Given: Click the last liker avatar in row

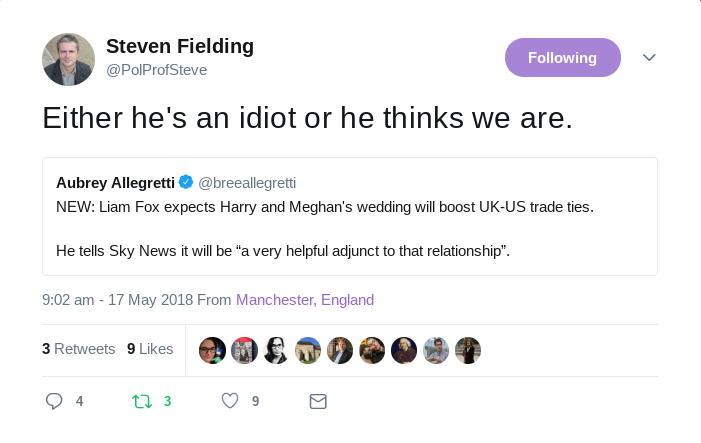Looking at the screenshot, I should click(x=468, y=350).
